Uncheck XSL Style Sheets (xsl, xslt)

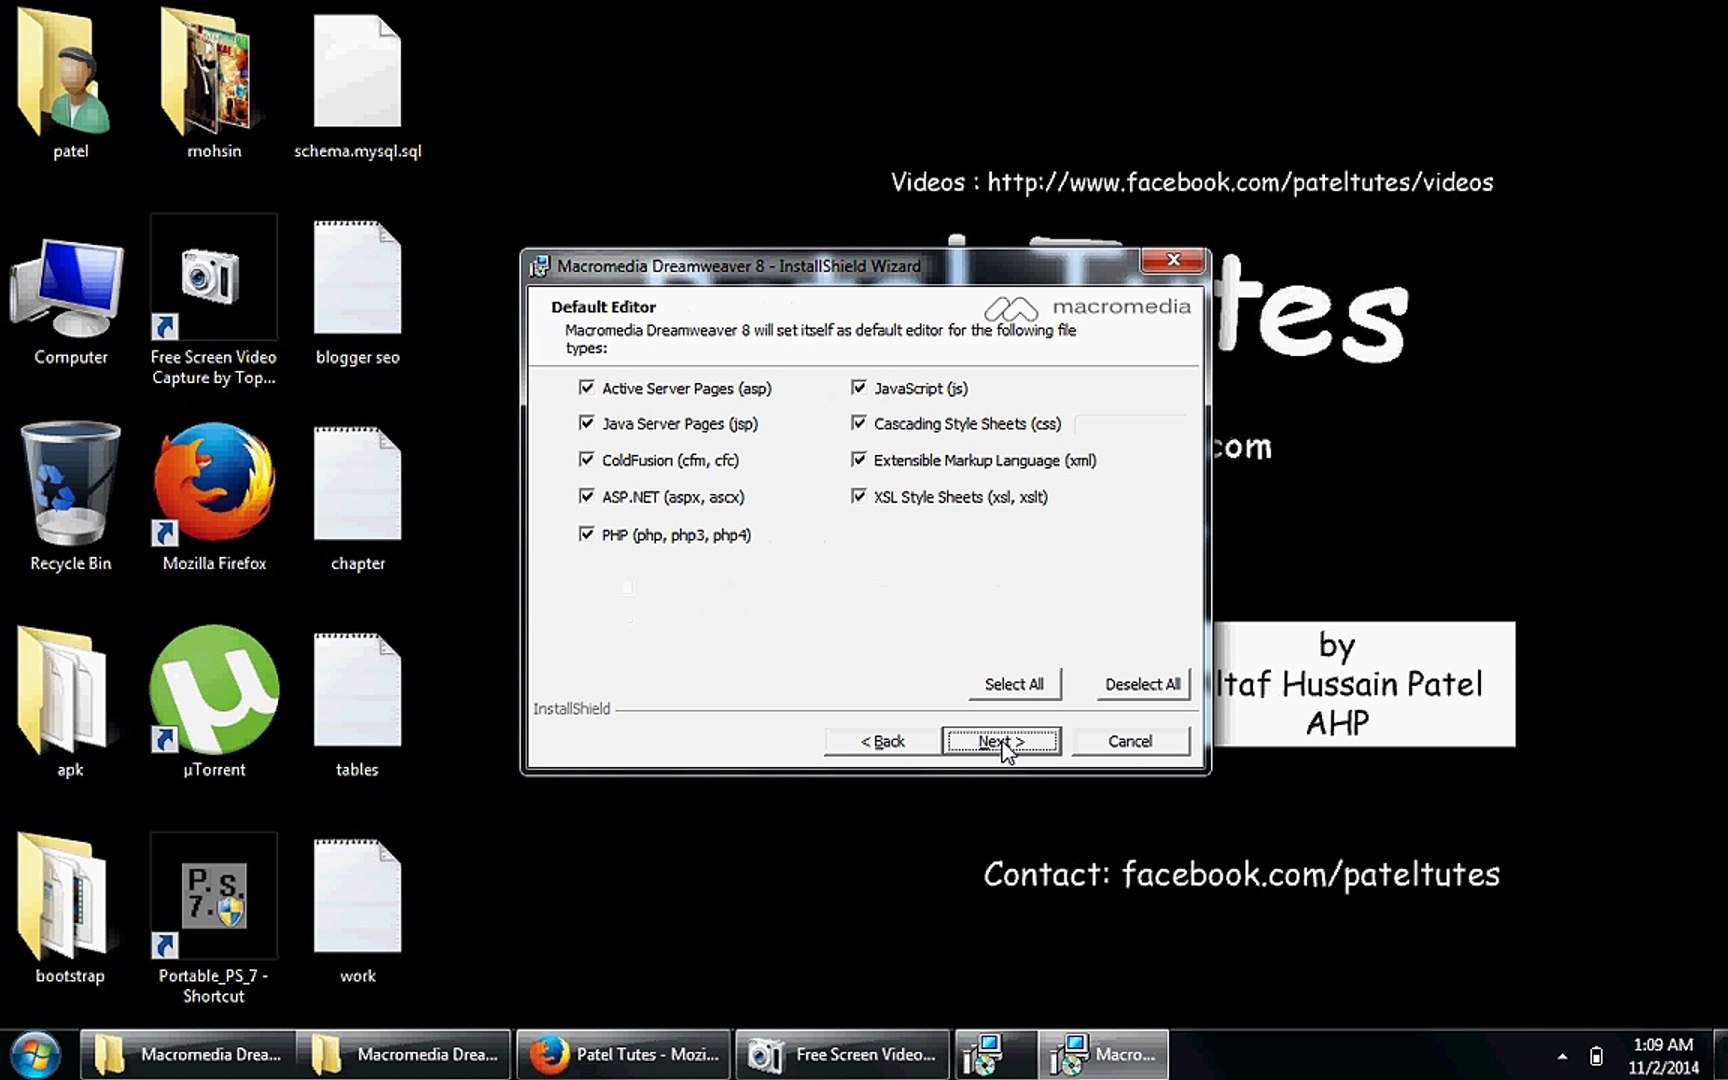point(858,496)
